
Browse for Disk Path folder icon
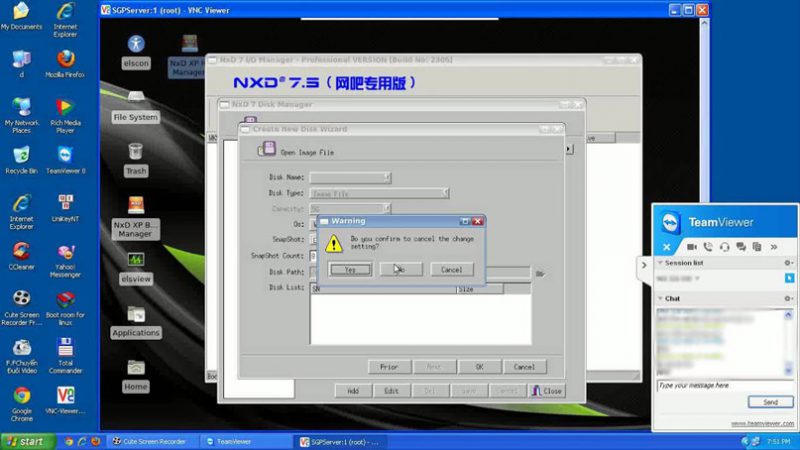click(x=540, y=274)
